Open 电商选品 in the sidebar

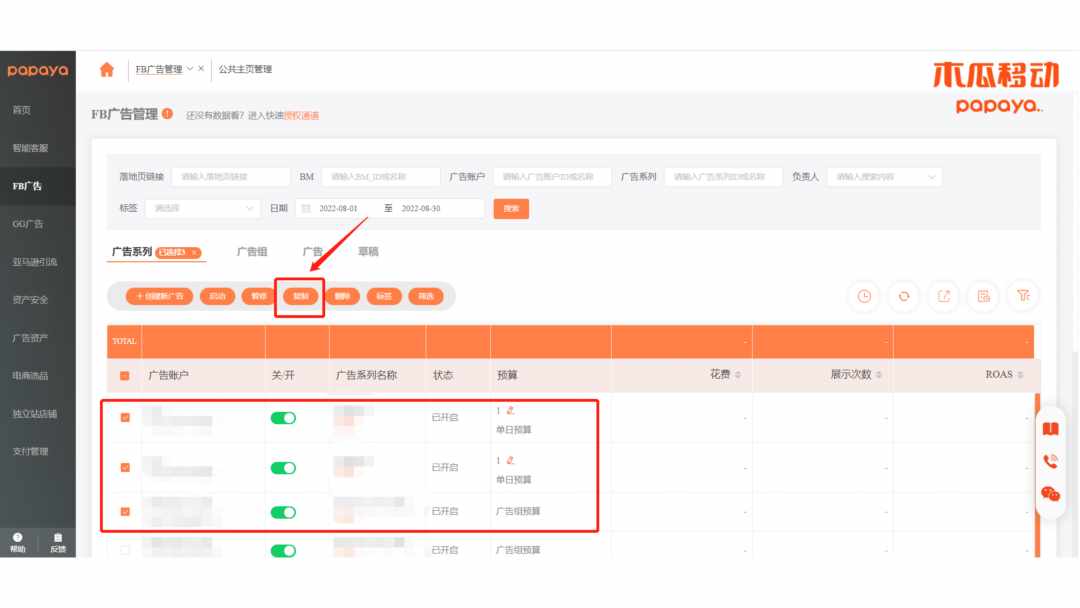(30, 376)
